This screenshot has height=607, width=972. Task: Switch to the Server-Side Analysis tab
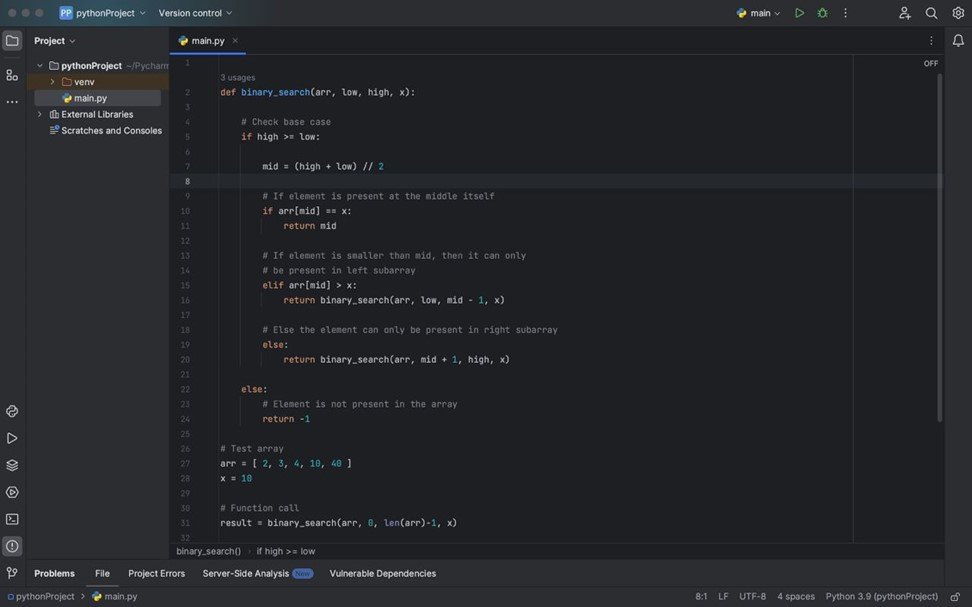tap(257, 574)
